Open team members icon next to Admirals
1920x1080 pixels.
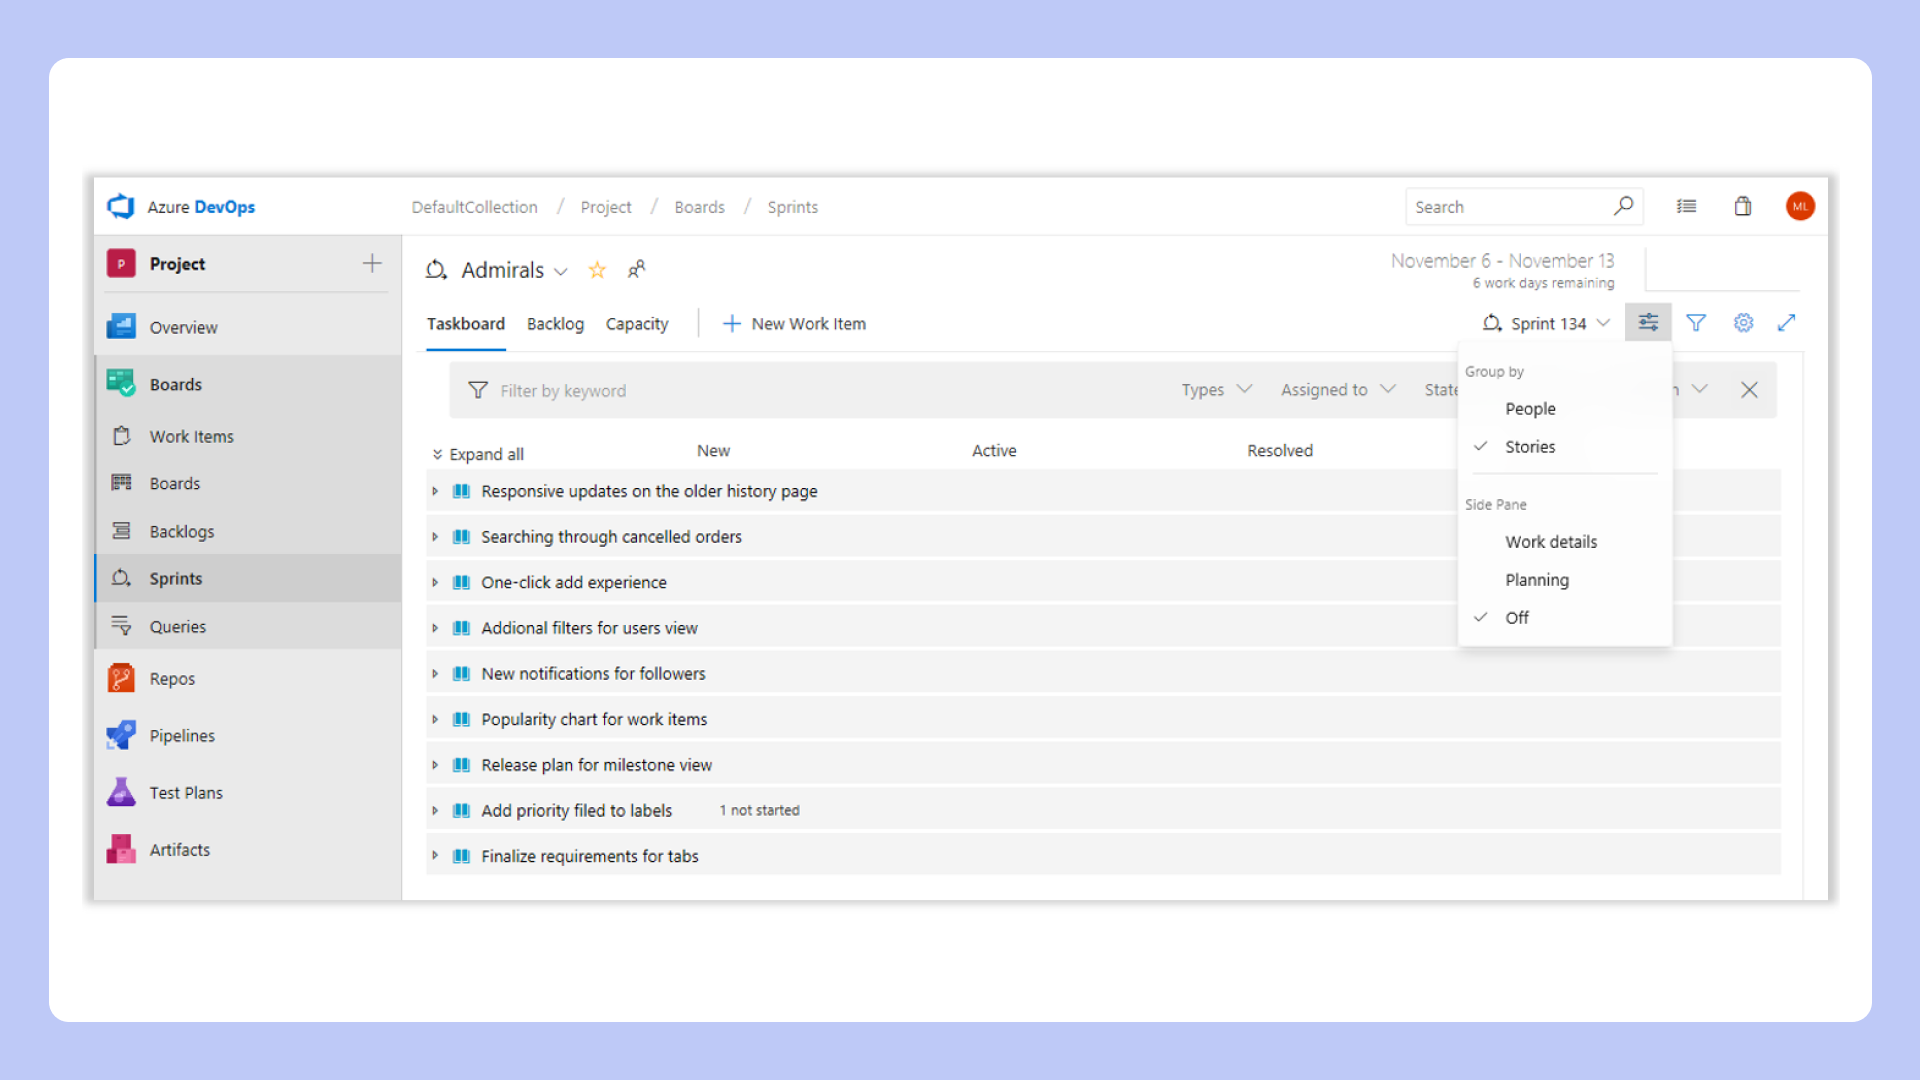636,270
